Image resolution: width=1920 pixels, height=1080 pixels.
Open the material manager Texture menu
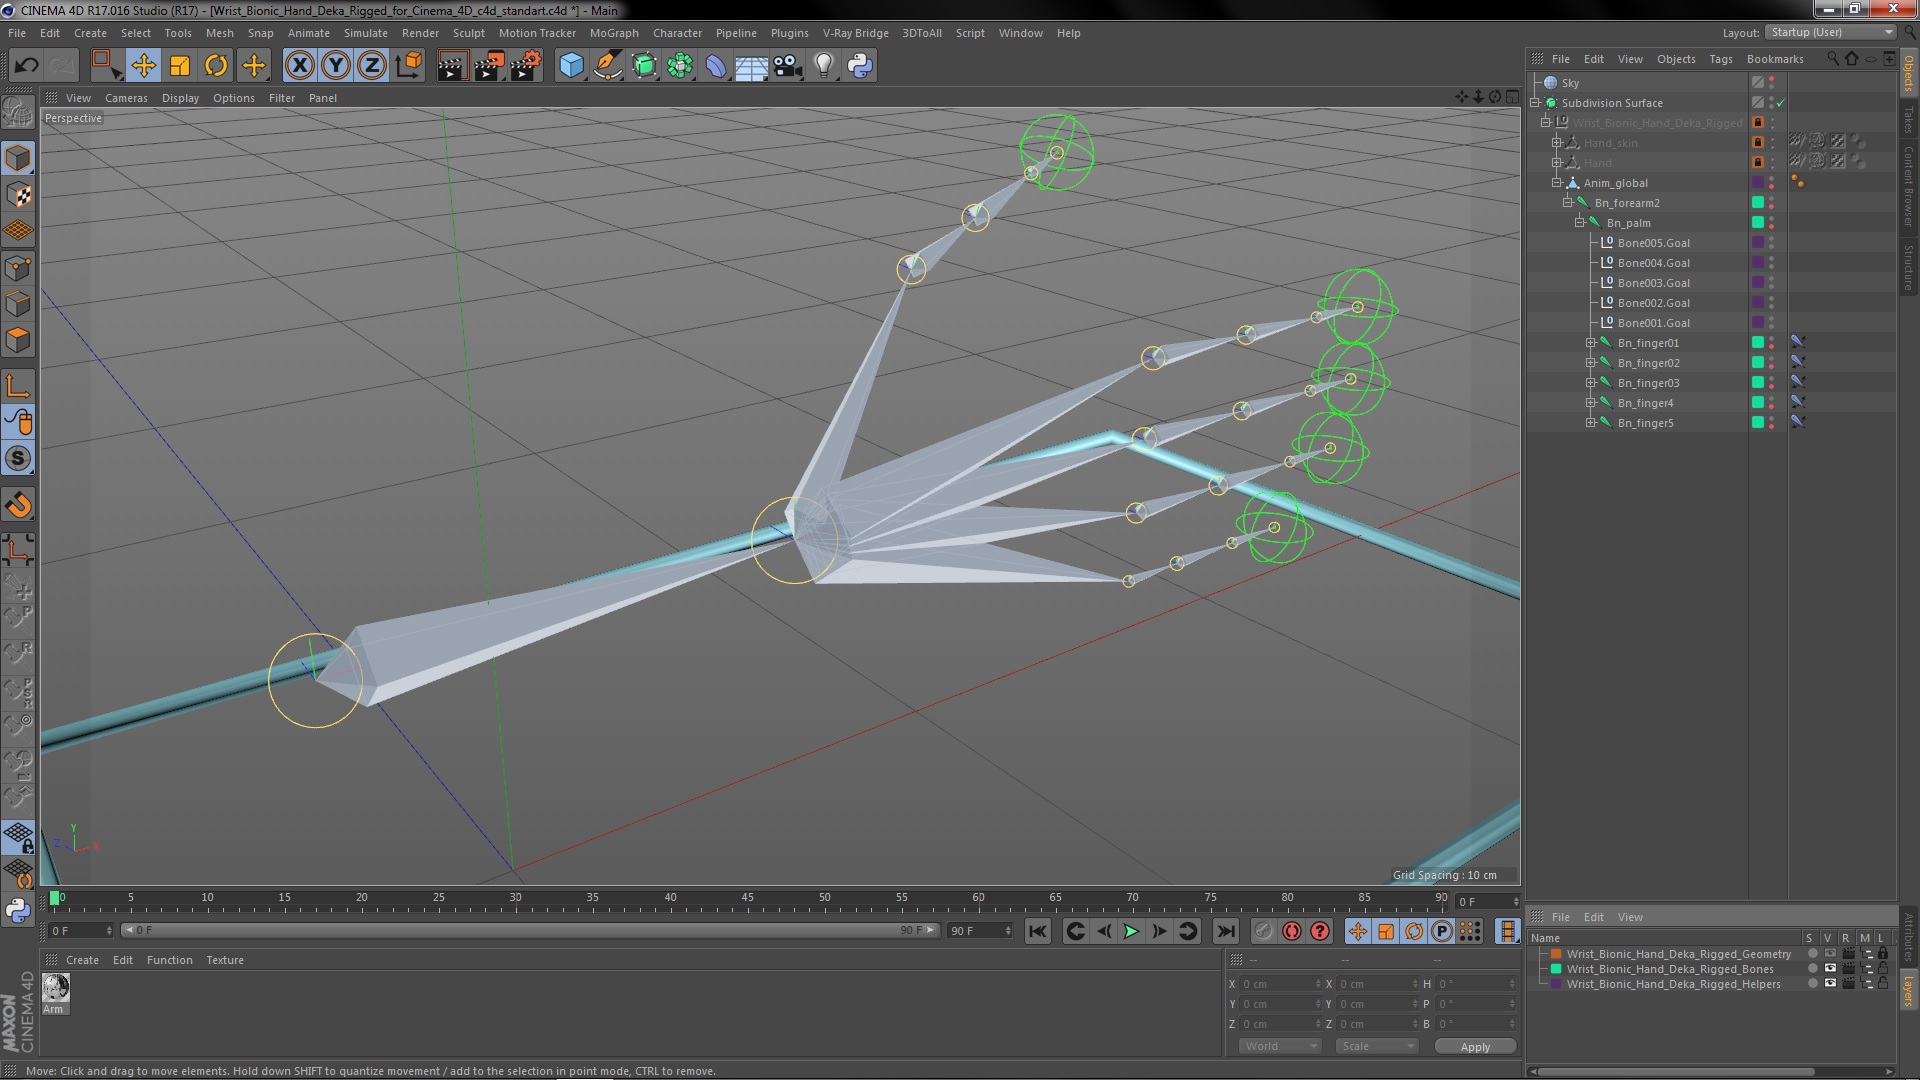[225, 960]
